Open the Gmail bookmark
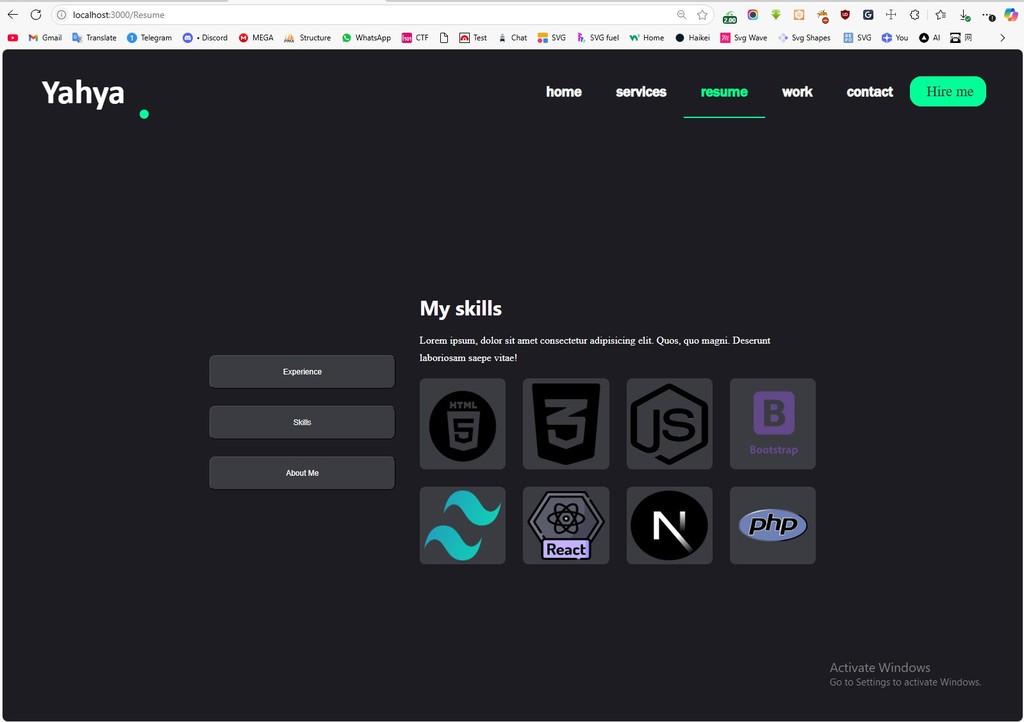1024x722 pixels. [45, 38]
